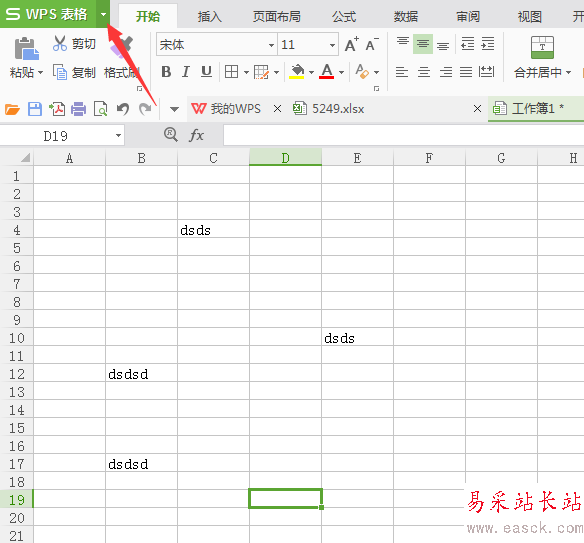Export to PDF icon
Viewport: 584px width, 543px height.
[x=57, y=109]
